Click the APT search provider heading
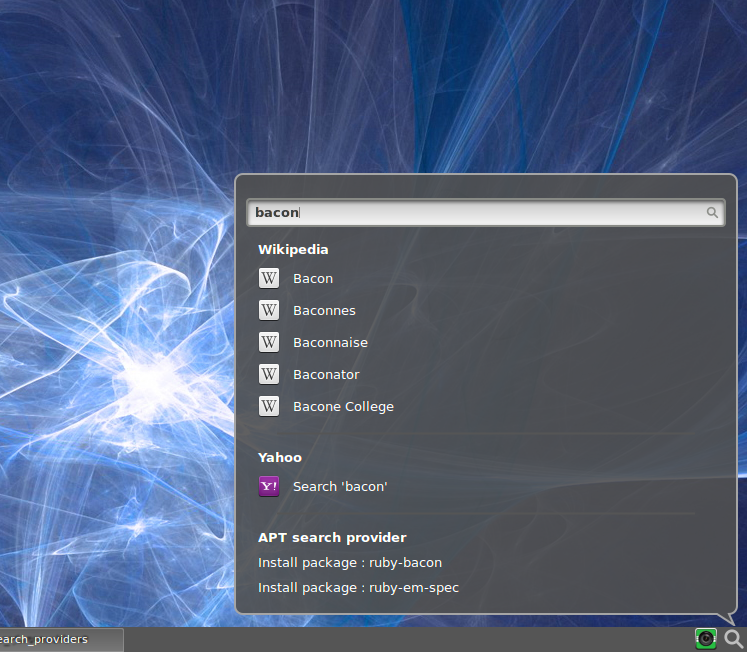 click(x=332, y=538)
